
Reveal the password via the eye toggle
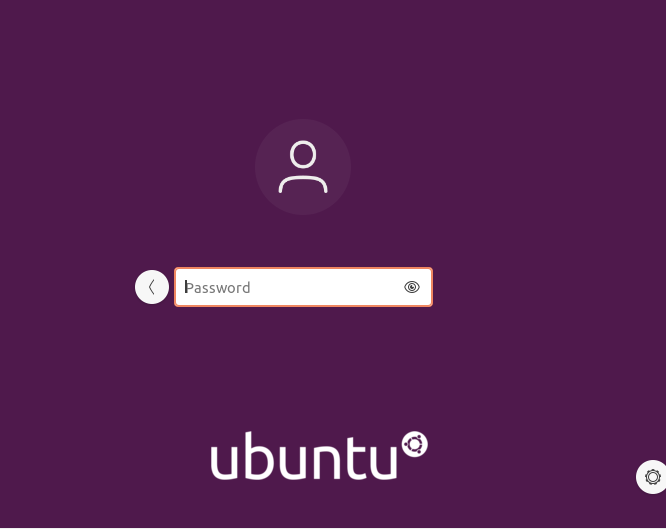[412, 287]
